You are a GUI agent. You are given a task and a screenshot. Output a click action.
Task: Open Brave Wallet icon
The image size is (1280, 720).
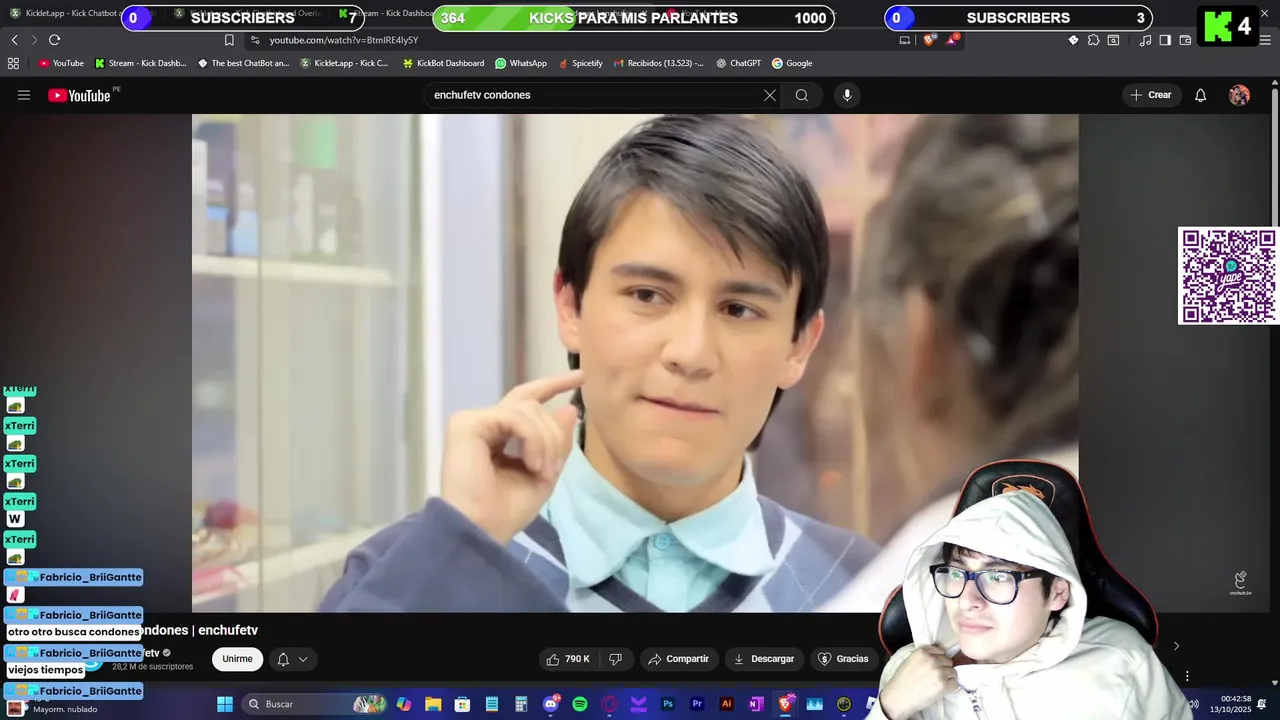tap(1185, 40)
